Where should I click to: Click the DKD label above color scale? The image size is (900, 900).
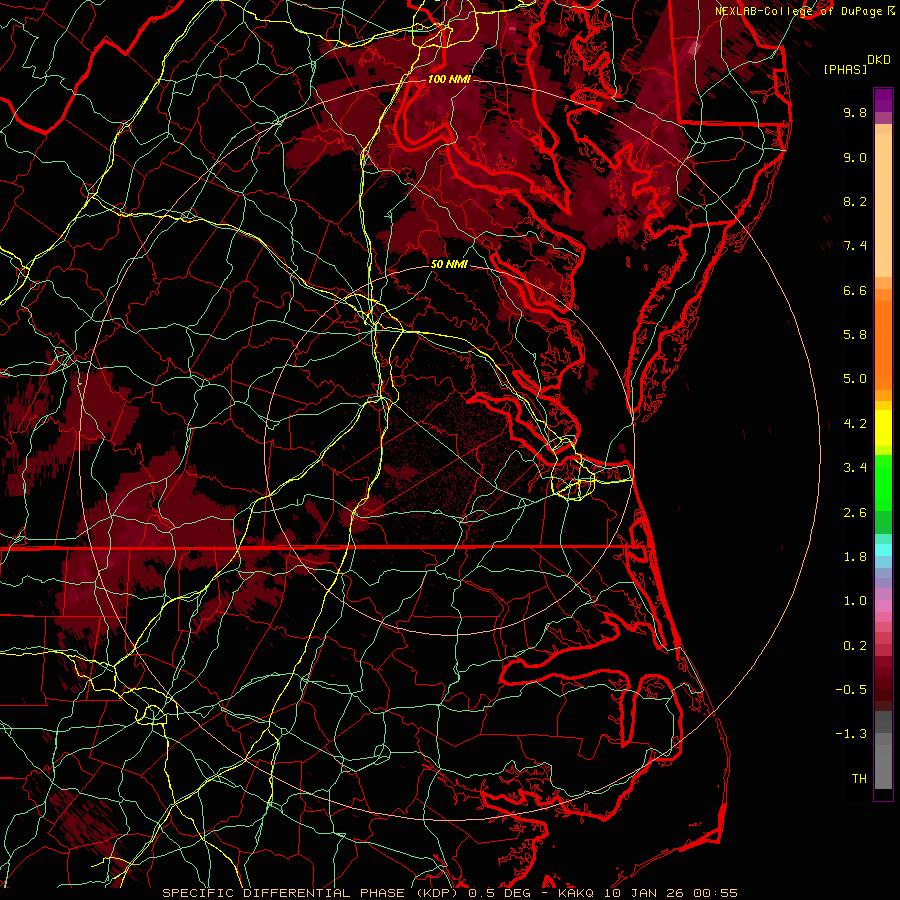pyautogui.click(x=879, y=60)
